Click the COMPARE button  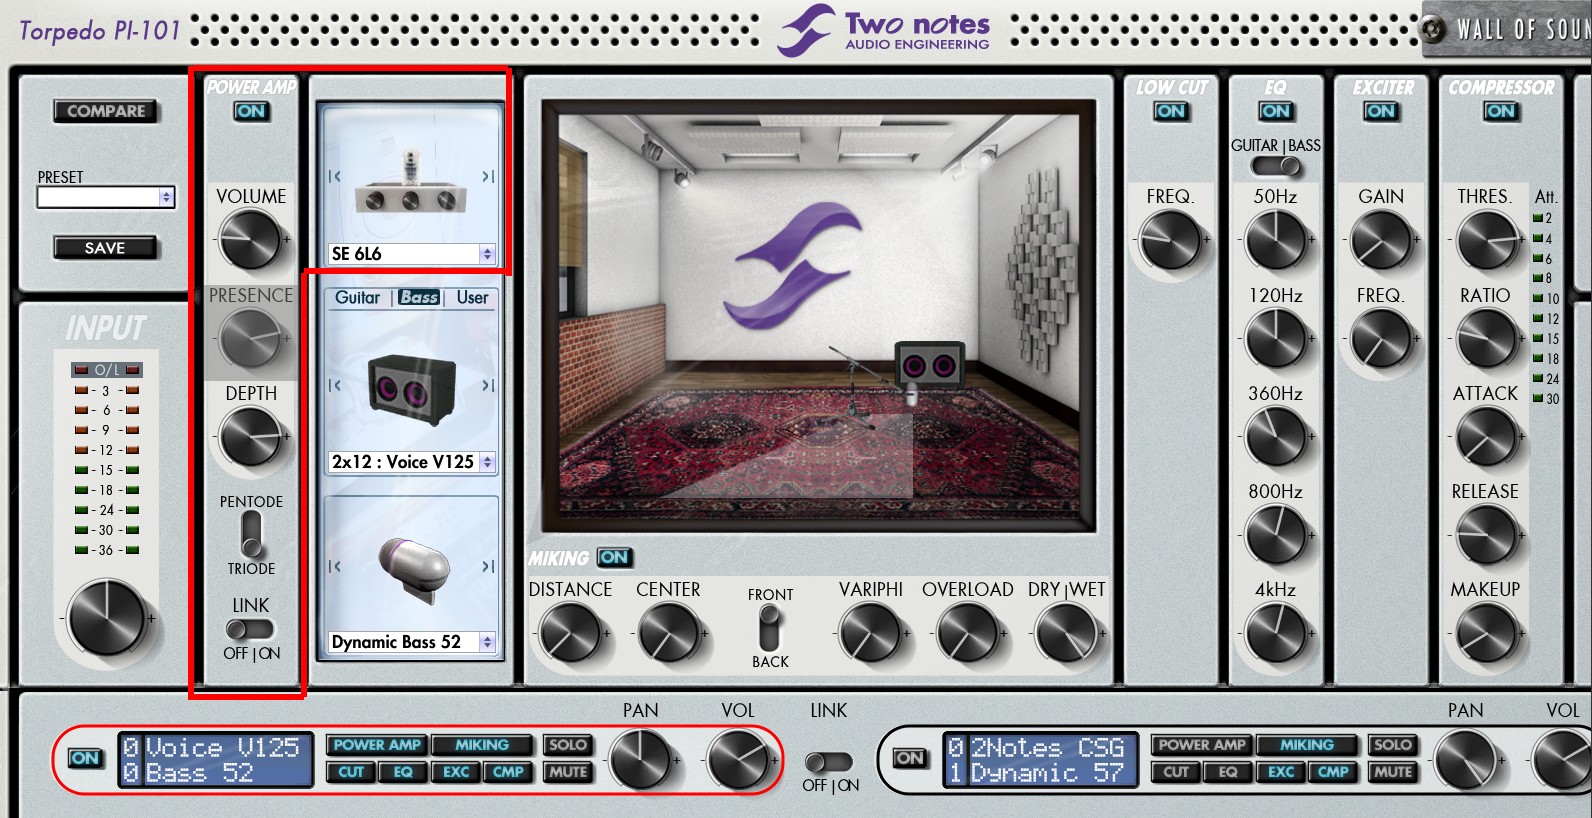[x=106, y=111]
